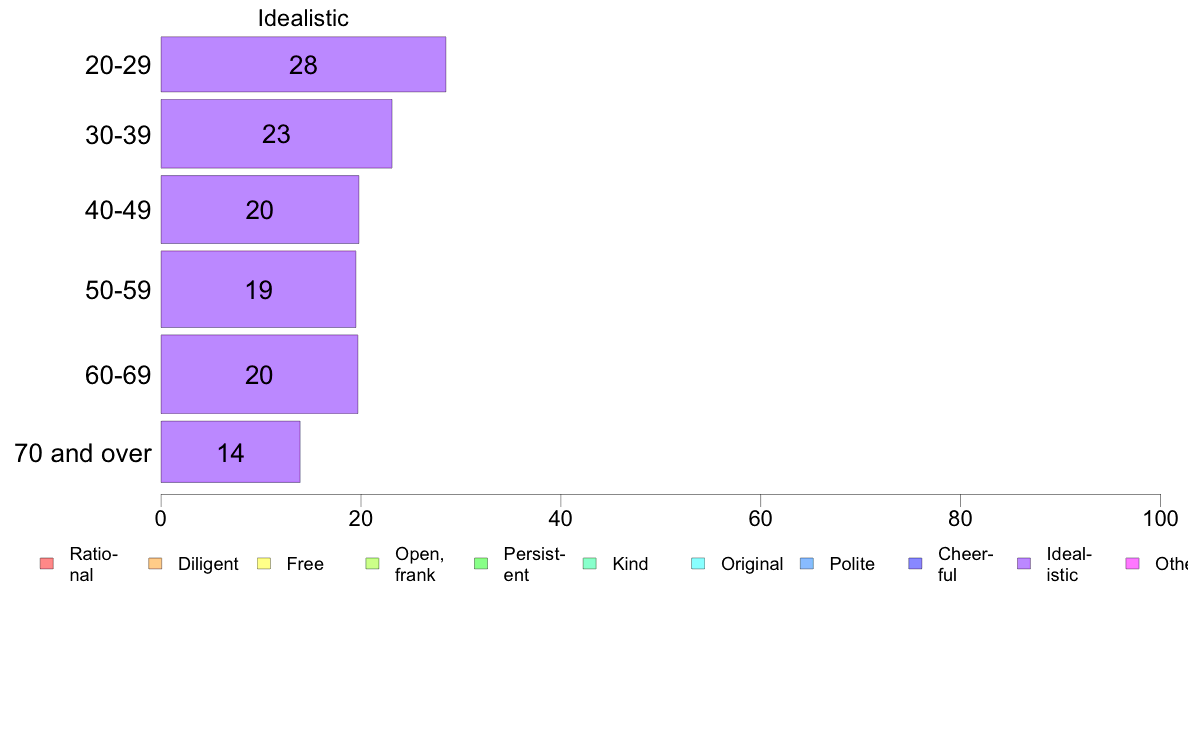Select the Cheerful legend swatch
The height and width of the screenshot is (736, 1188).
pyautogui.click(x=915, y=563)
